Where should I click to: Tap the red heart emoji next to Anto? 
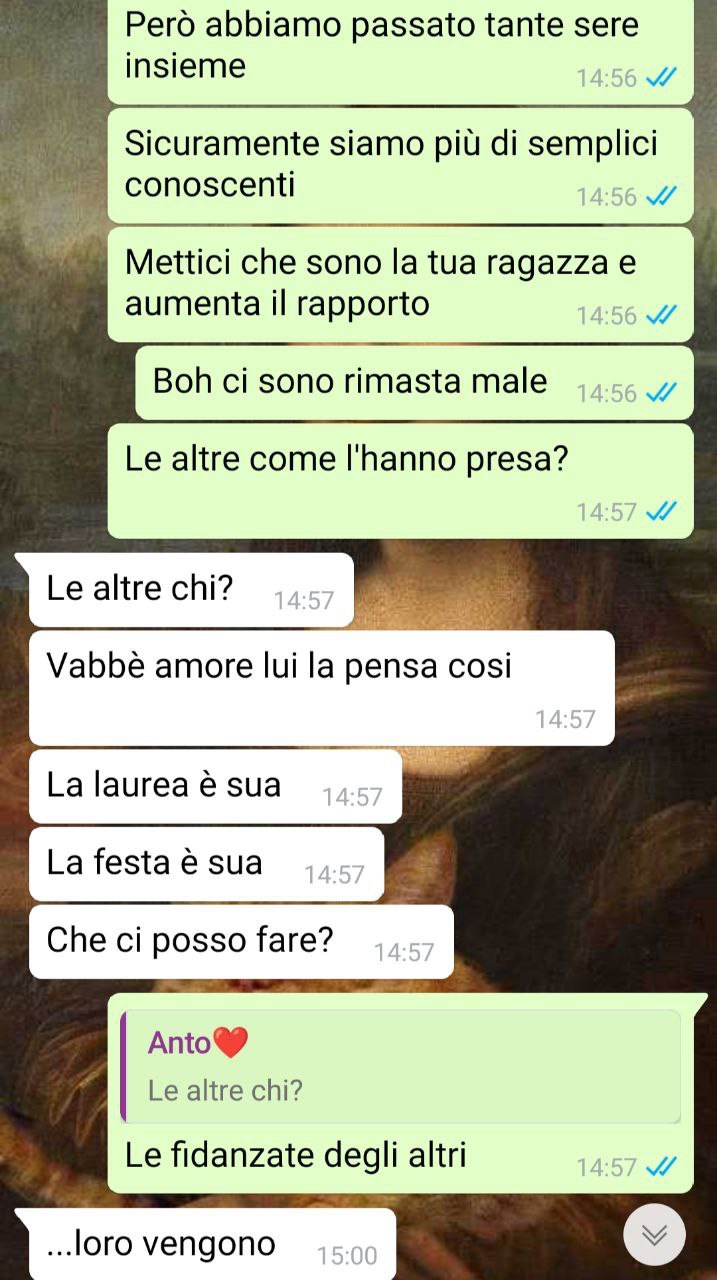pos(231,1044)
